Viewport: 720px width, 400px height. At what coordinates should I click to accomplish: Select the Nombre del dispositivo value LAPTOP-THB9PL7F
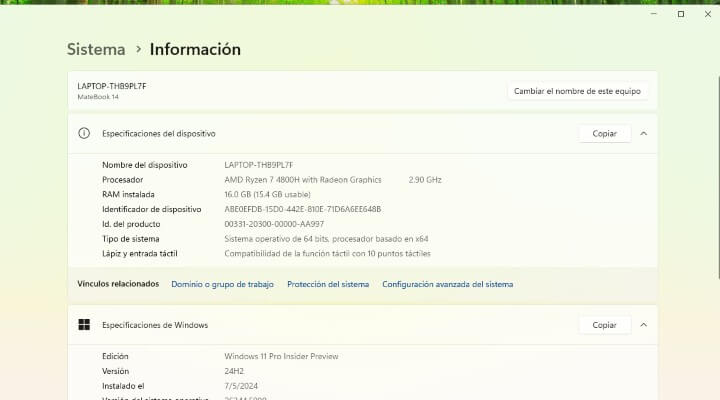[259, 165]
